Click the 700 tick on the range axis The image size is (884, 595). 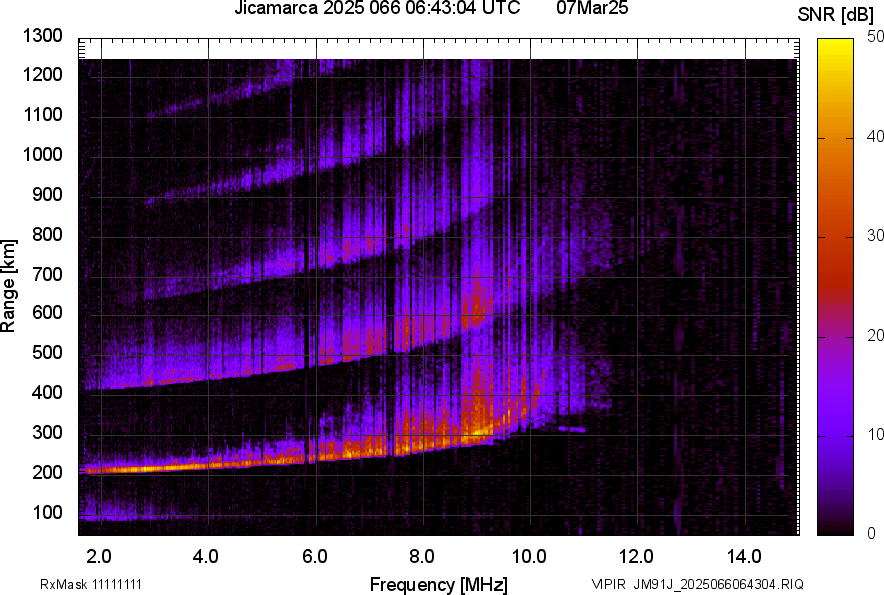coord(48,274)
